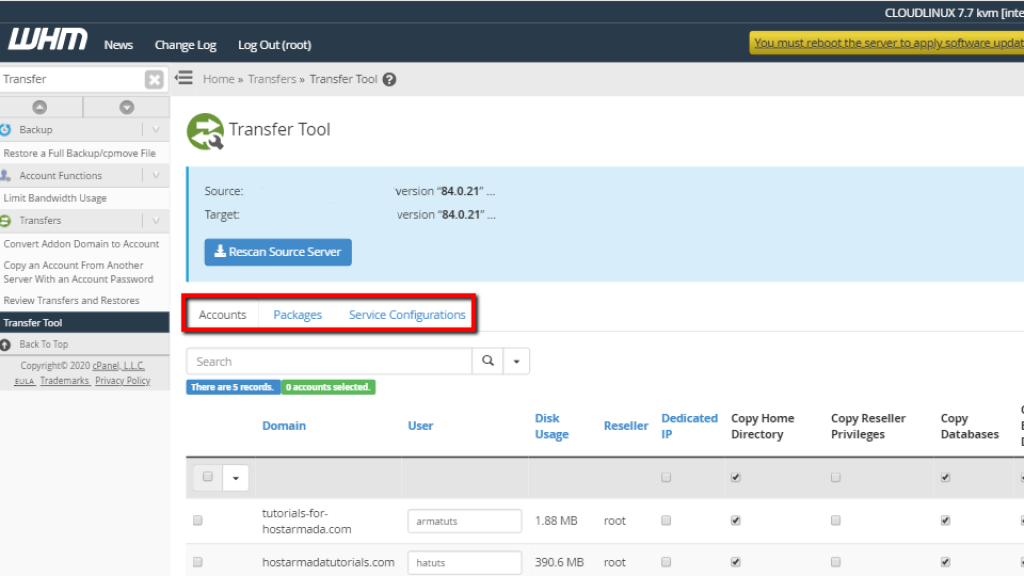The width and height of the screenshot is (1024, 576).
Task: Collapse the Transfers section chevron
Action: [x=156, y=221]
